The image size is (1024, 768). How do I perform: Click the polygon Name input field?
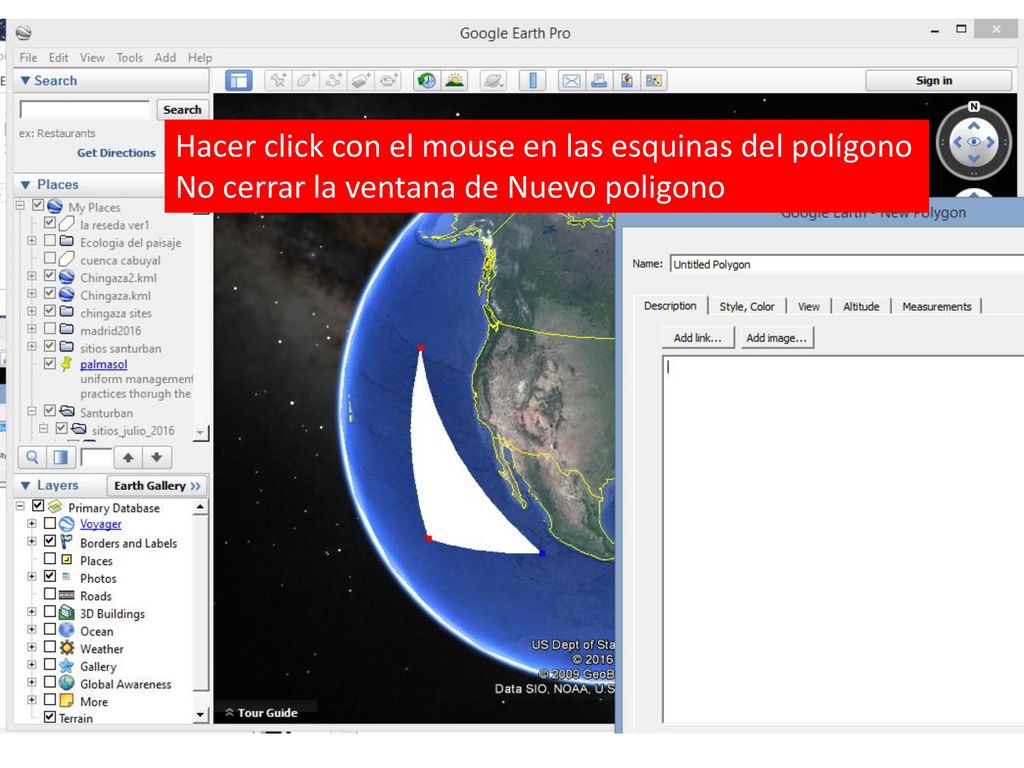coord(846,264)
